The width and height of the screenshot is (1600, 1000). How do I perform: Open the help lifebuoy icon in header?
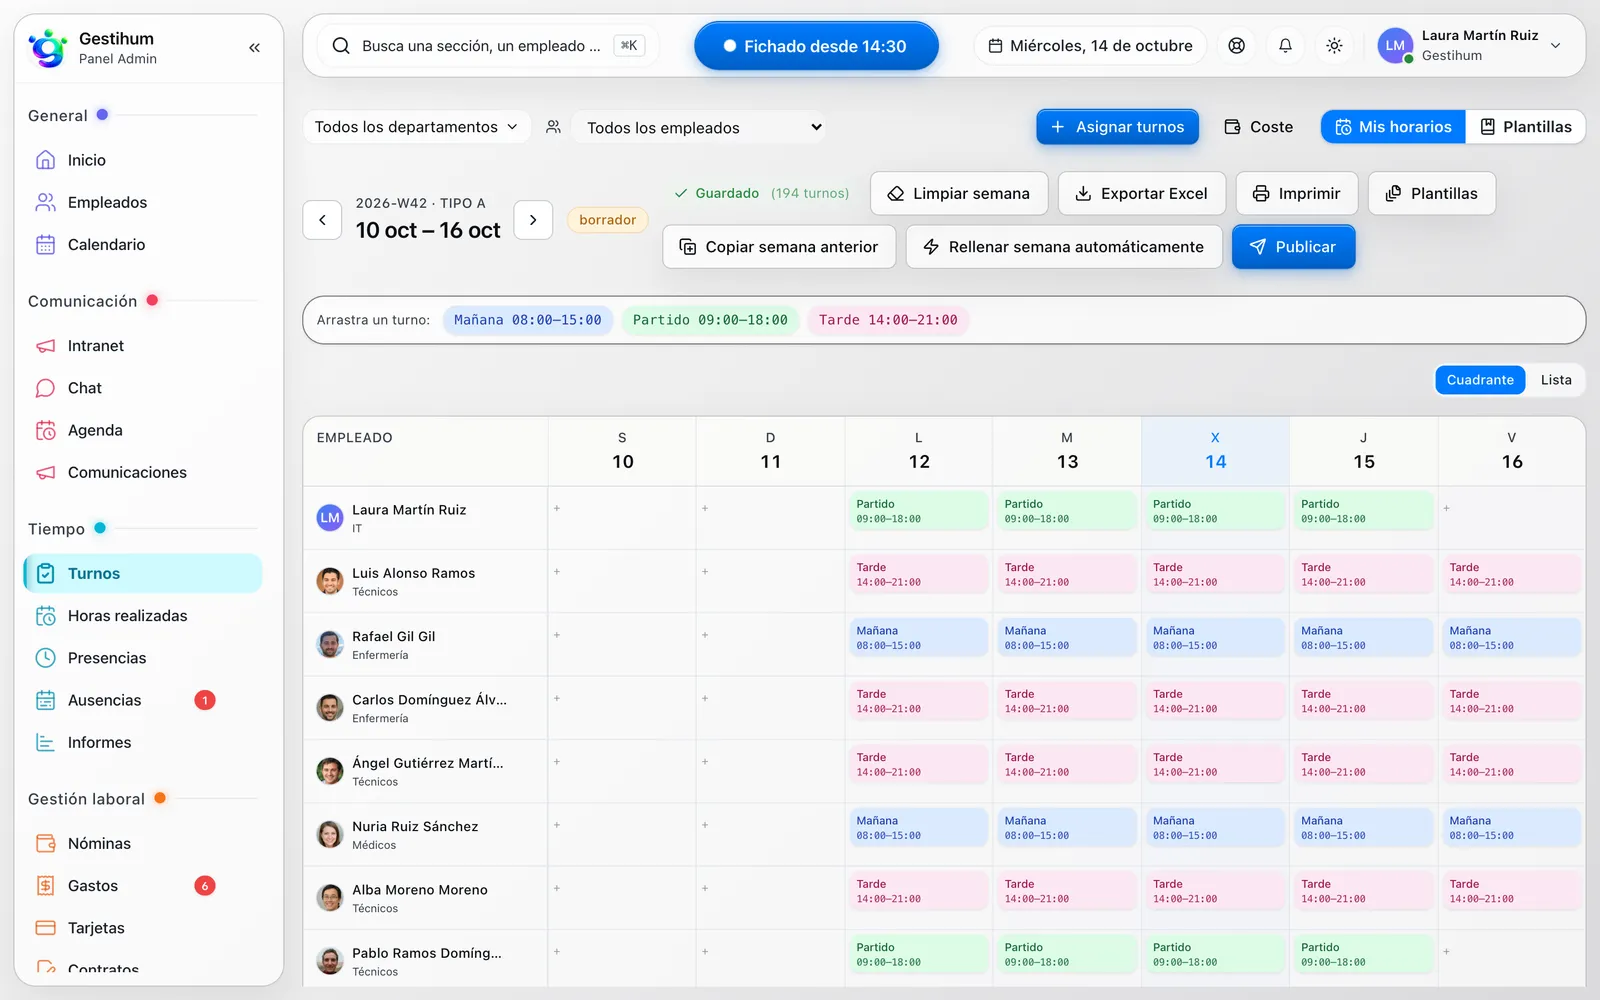[x=1237, y=46]
